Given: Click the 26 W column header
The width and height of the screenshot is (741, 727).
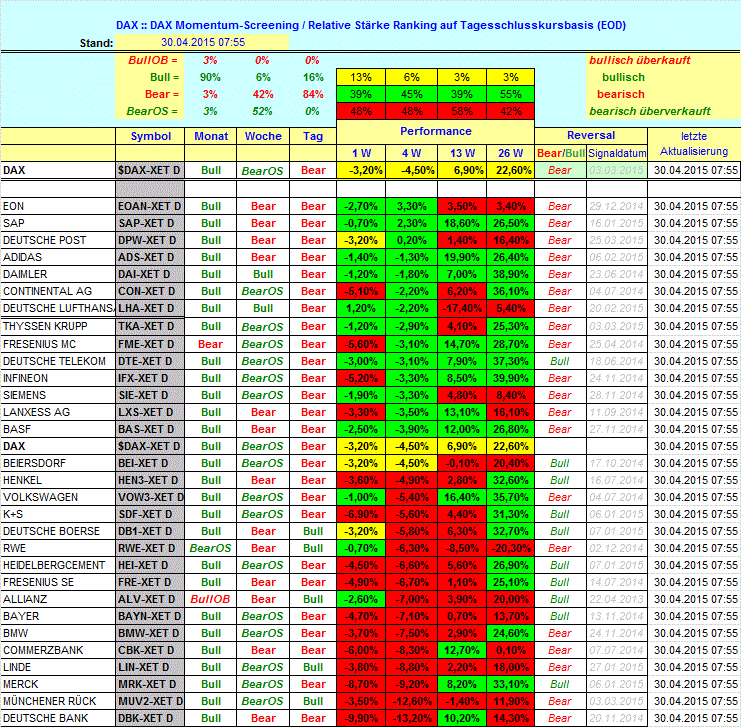Looking at the screenshot, I should (510, 153).
